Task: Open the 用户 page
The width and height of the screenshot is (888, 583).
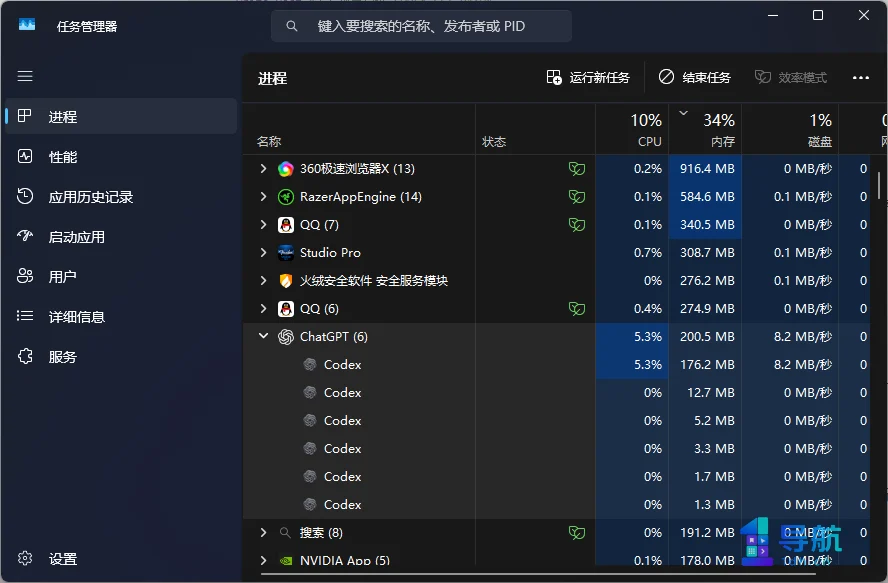Action: click(121, 276)
